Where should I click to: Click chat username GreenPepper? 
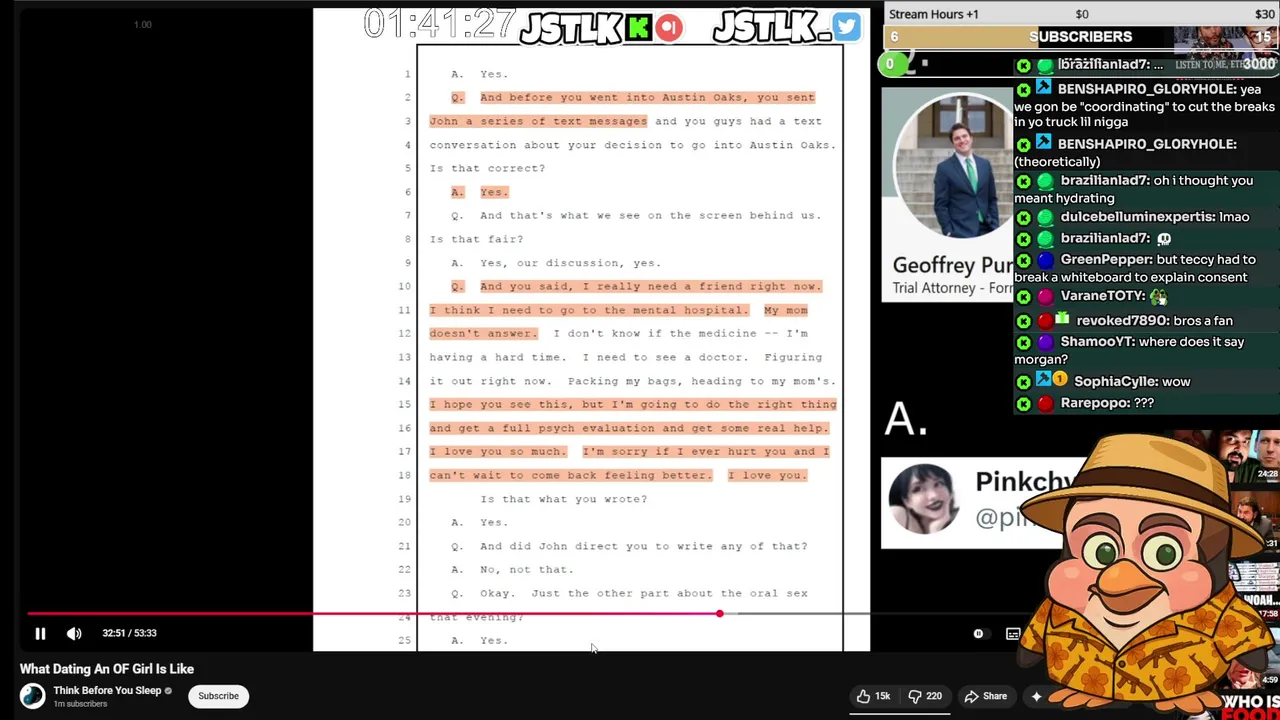(1105, 259)
